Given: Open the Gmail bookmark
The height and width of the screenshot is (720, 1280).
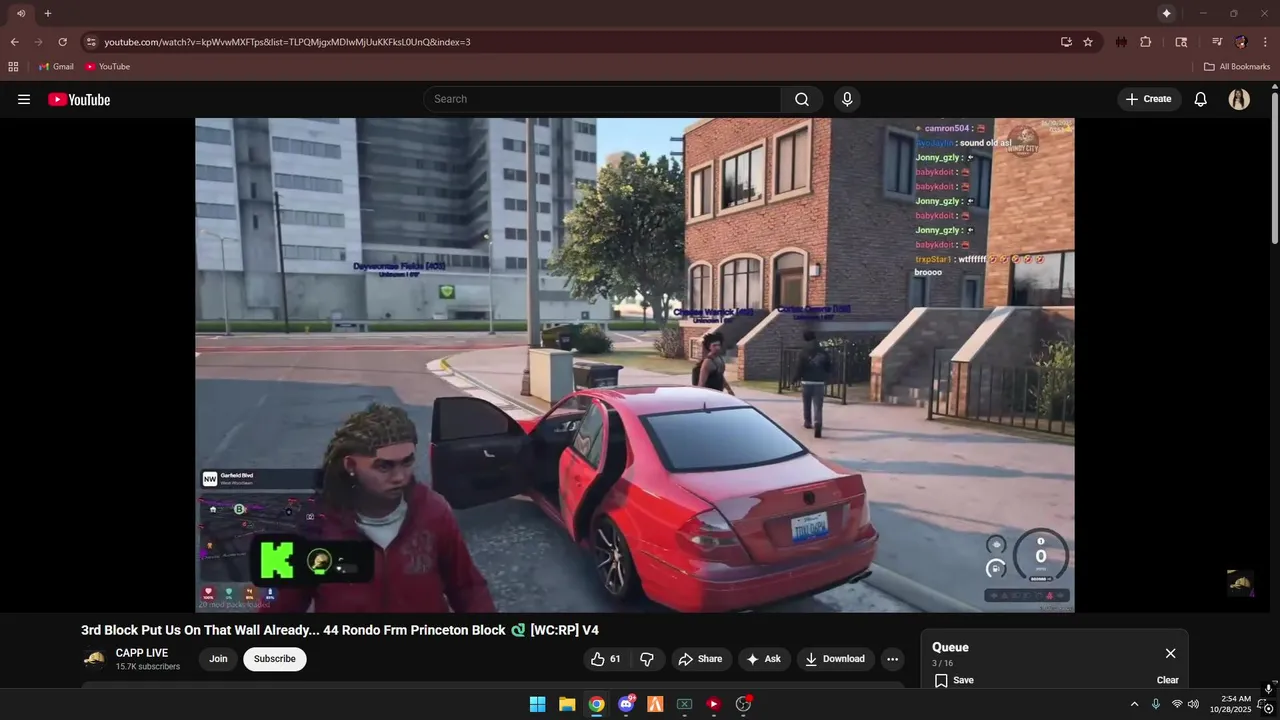Looking at the screenshot, I should 56,67.
